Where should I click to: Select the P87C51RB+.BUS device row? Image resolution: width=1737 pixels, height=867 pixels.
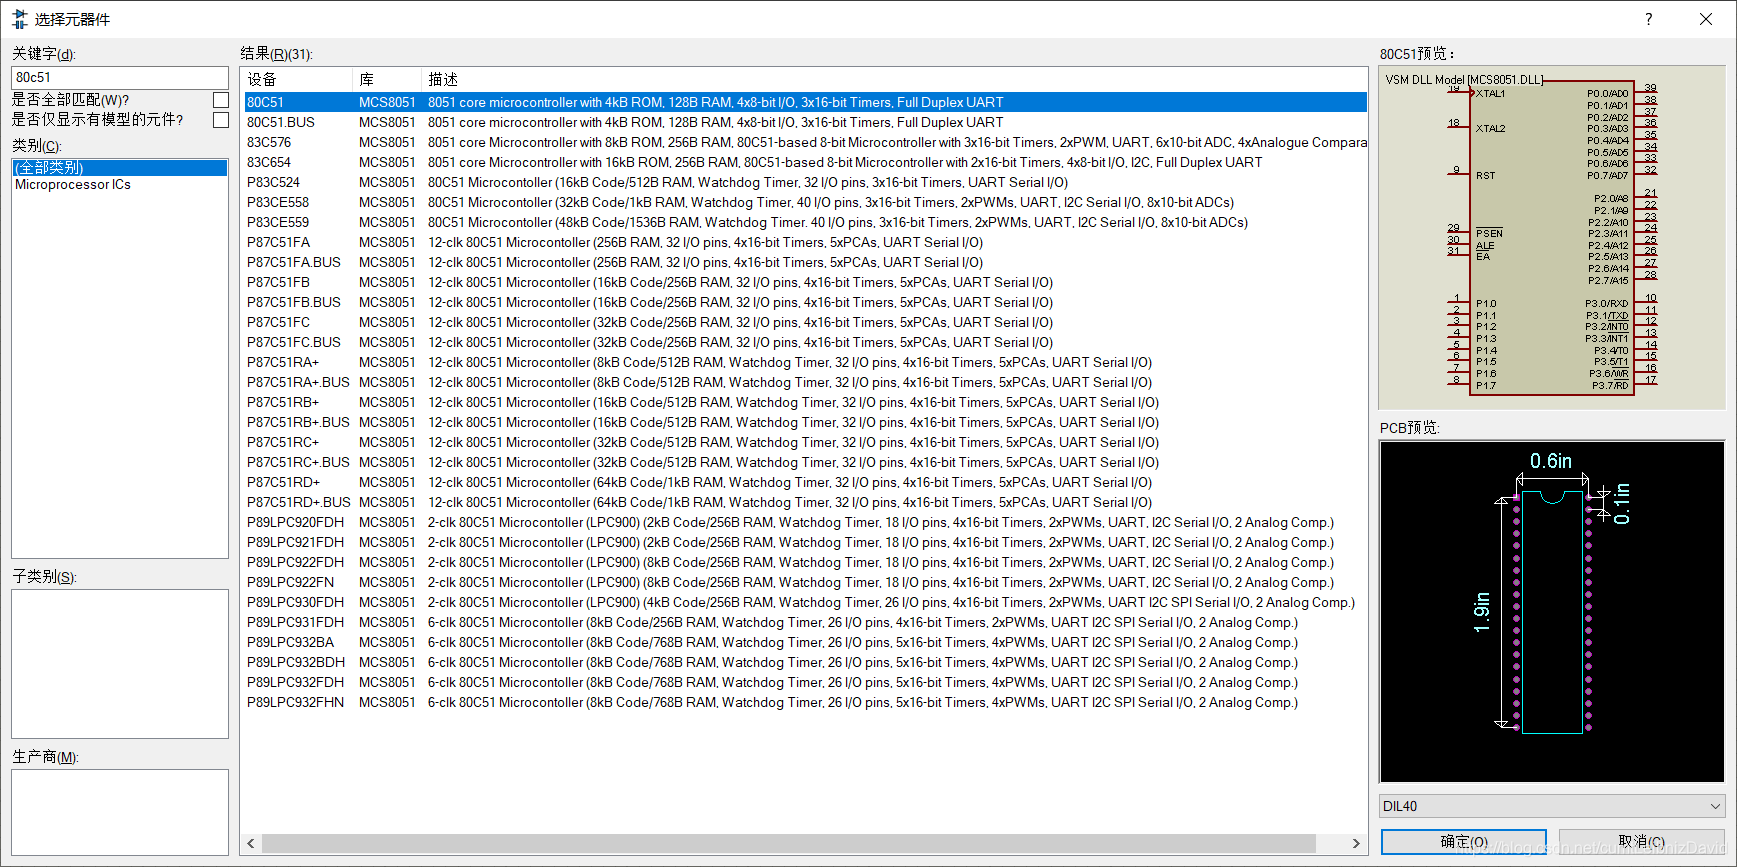coord(805,422)
